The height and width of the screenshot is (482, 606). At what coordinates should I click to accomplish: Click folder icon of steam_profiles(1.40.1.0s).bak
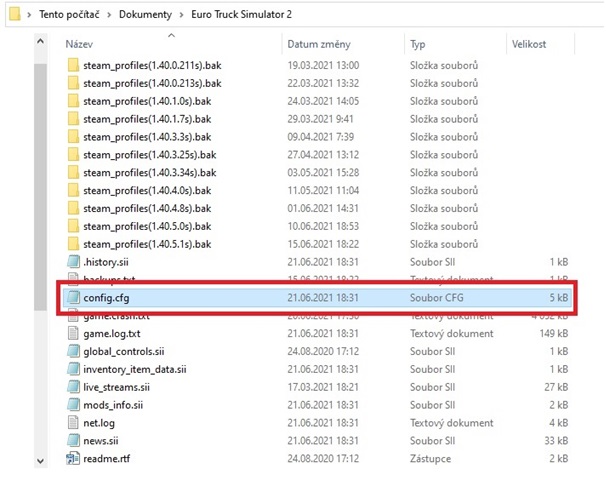tap(73, 101)
